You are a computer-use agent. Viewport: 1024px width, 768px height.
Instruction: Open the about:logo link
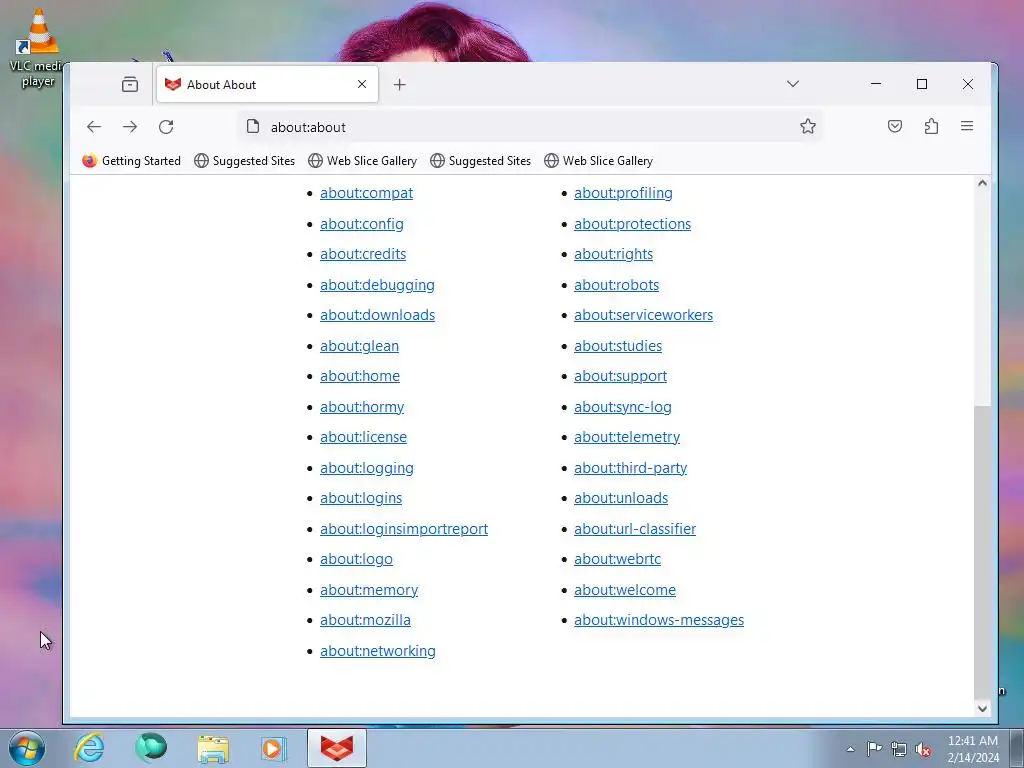click(x=357, y=559)
